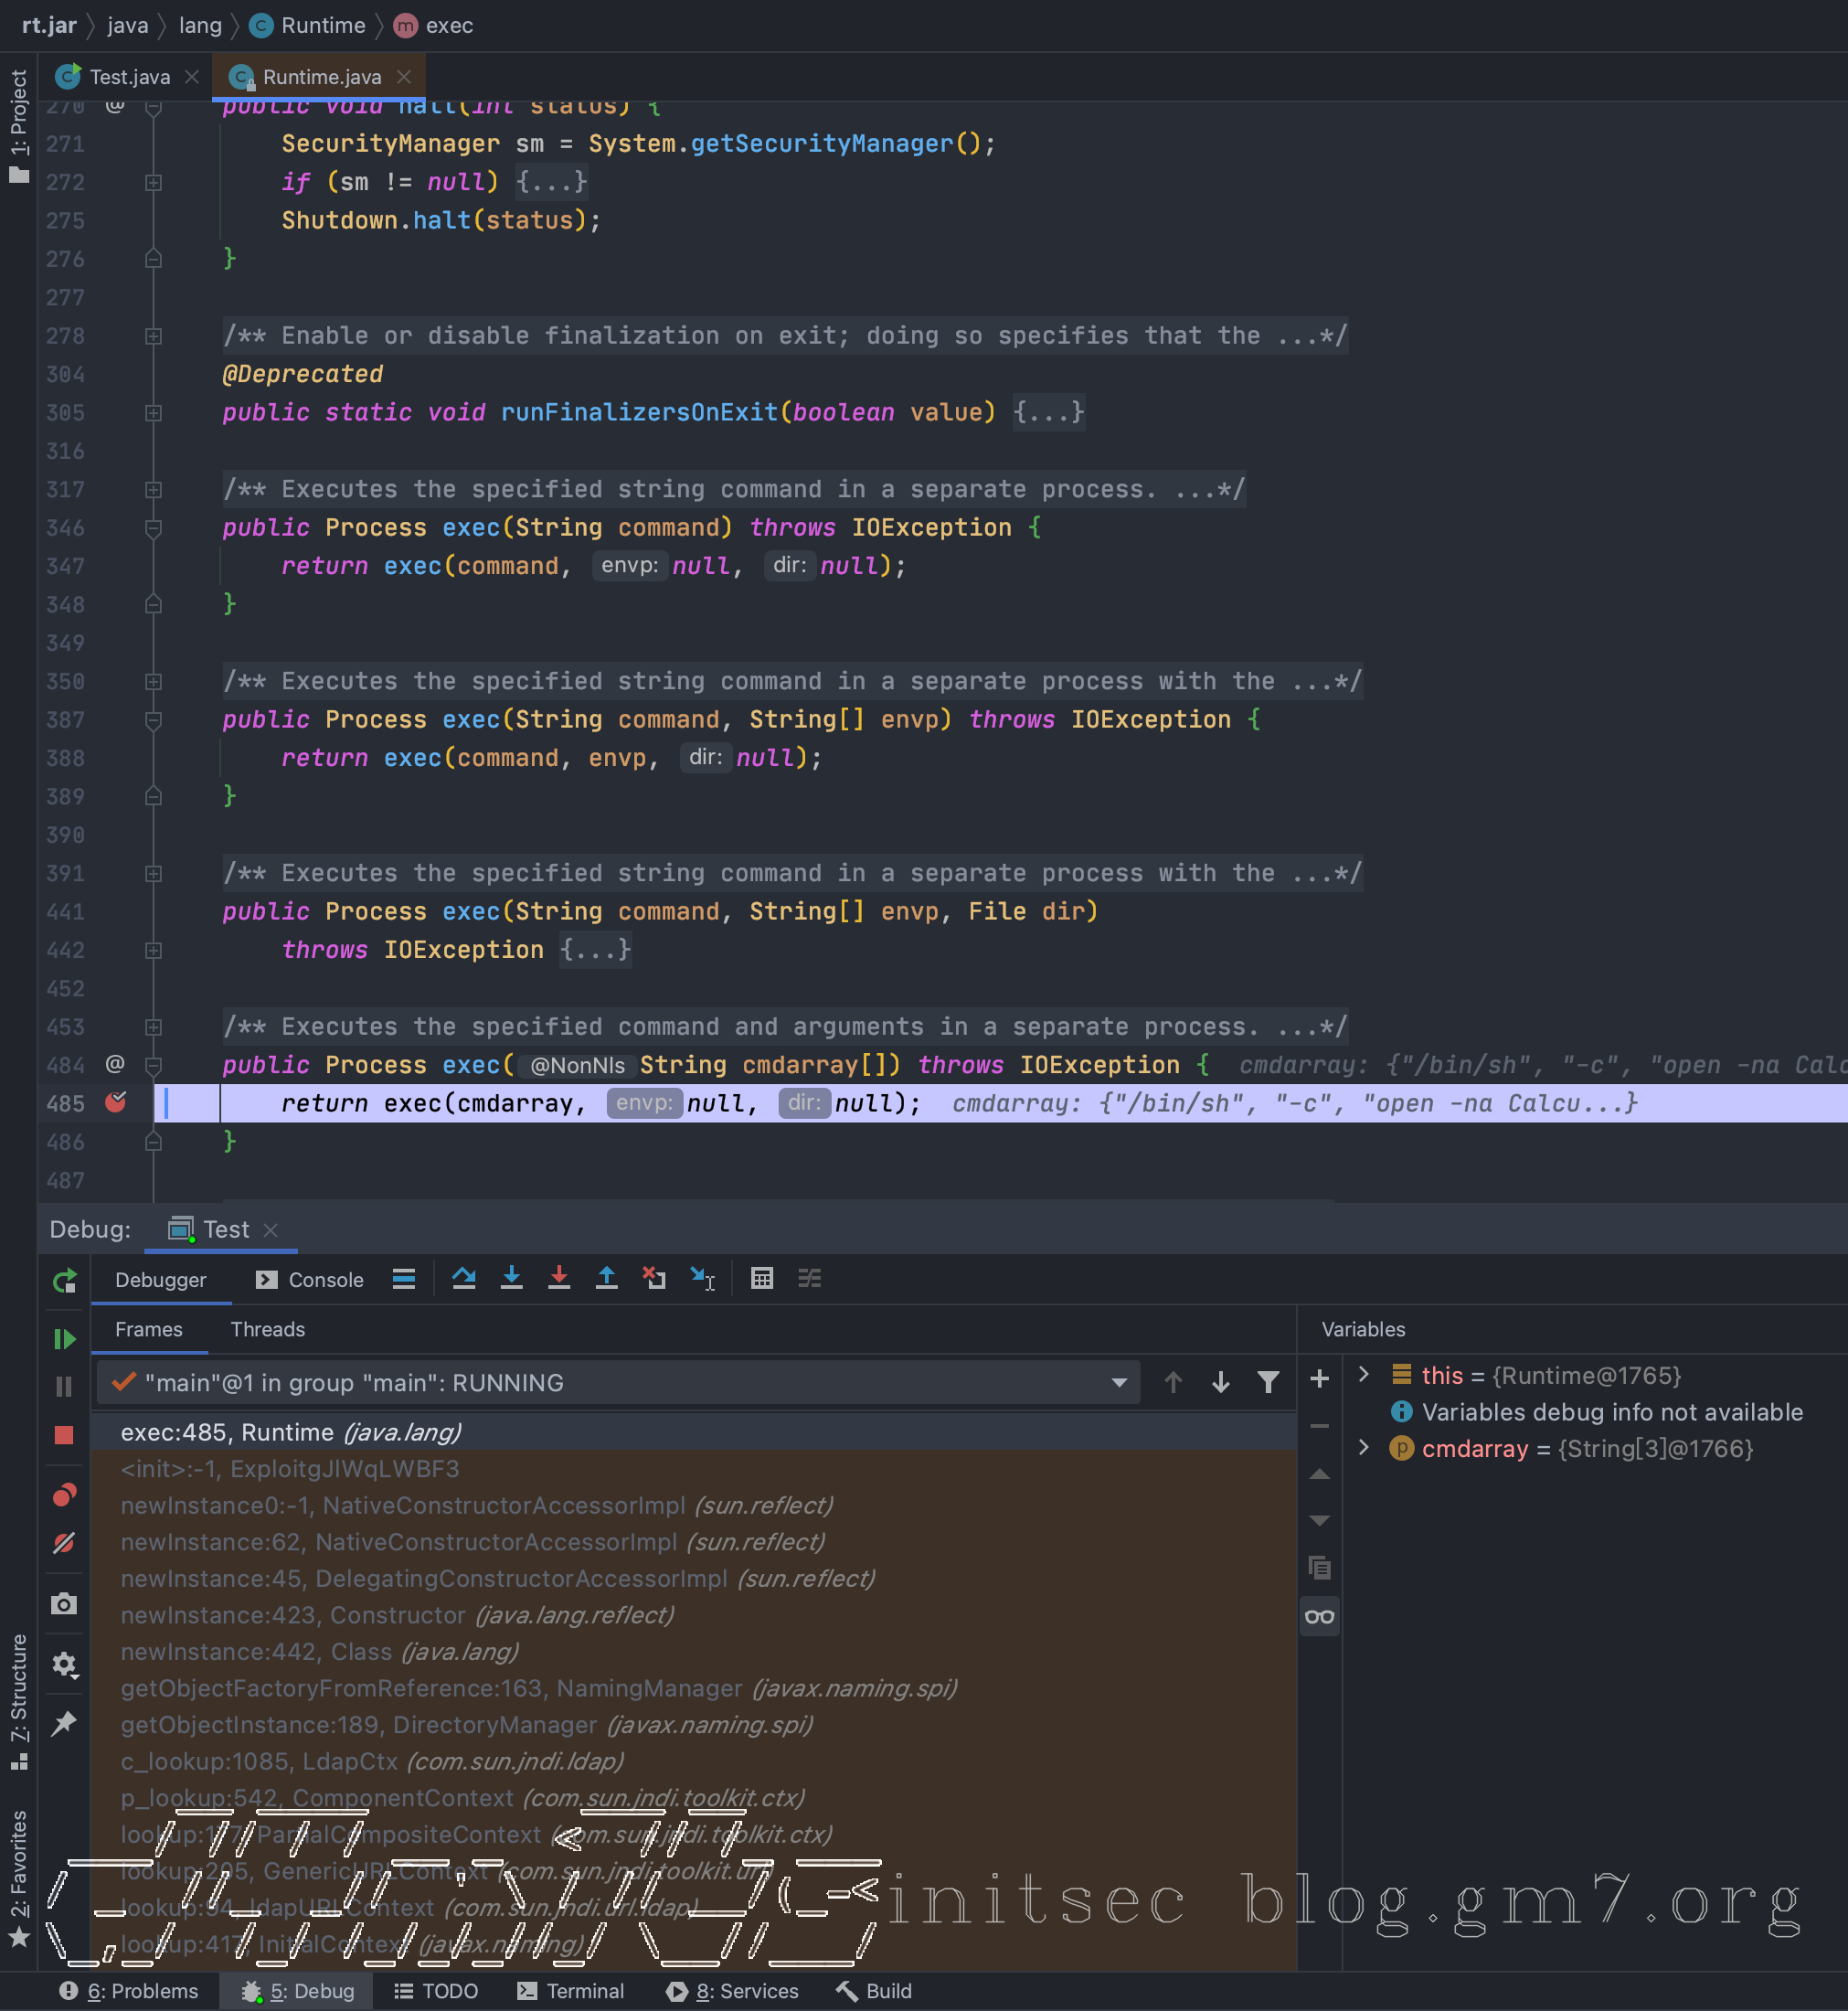The width and height of the screenshot is (1848, 2011).
Task: Click the Resume Program icon
Action: click(x=64, y=1339)
